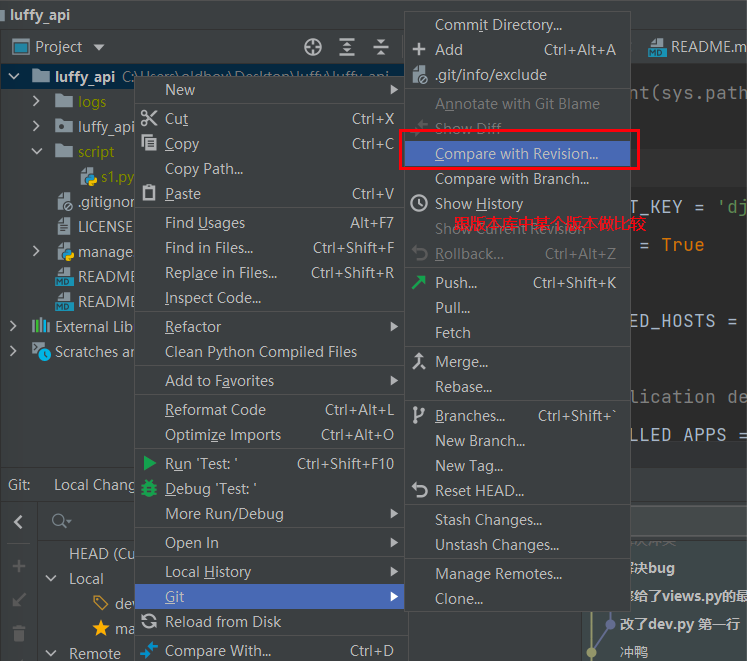Select Replace in Files... entry
This screenshot has width=747, height=661.
pyautogui.click(x=270, y=273)
